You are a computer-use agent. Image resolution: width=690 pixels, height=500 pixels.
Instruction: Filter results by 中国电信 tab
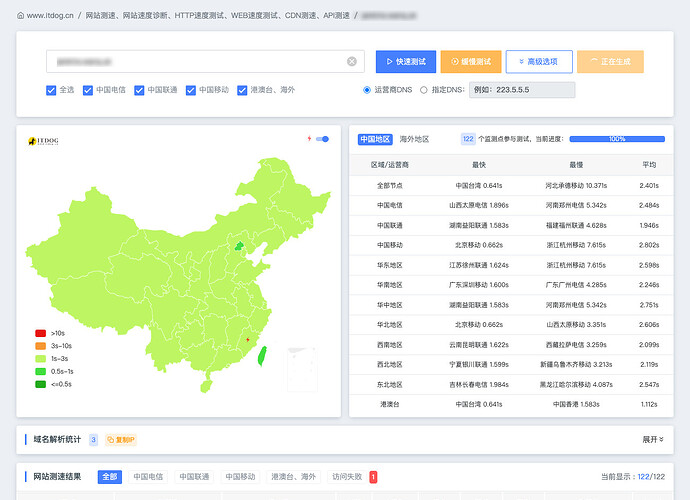click(148, 477)
